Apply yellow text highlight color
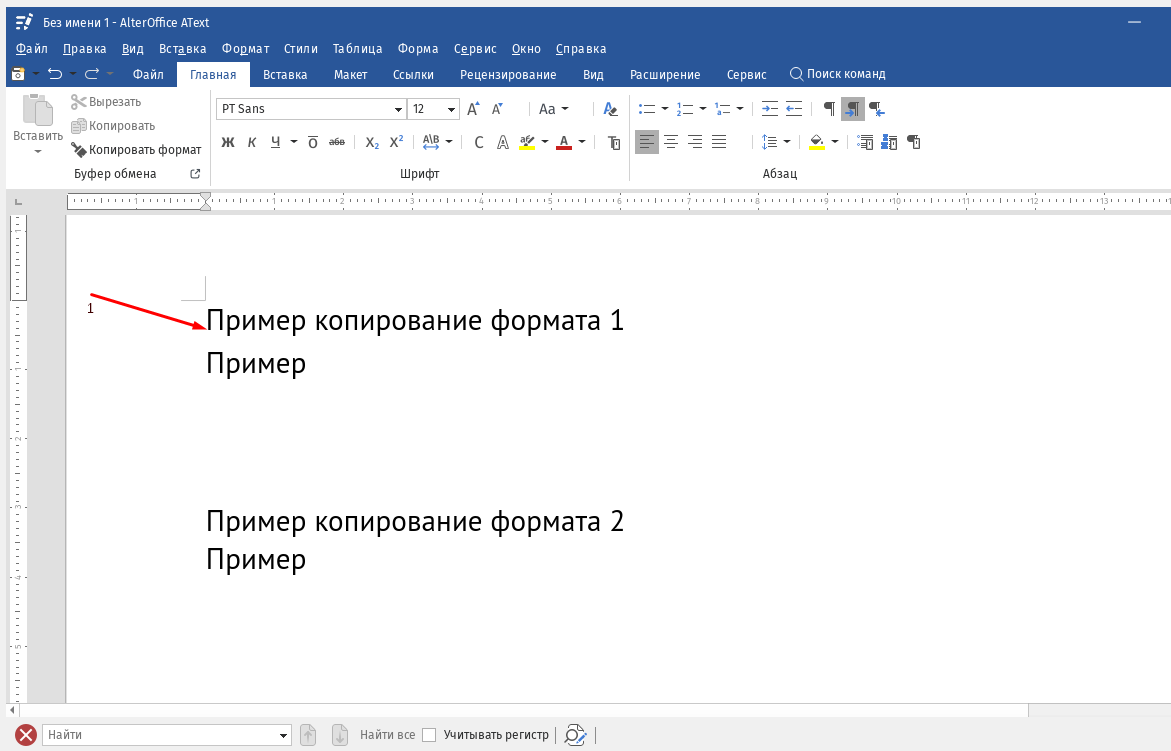 527,142
